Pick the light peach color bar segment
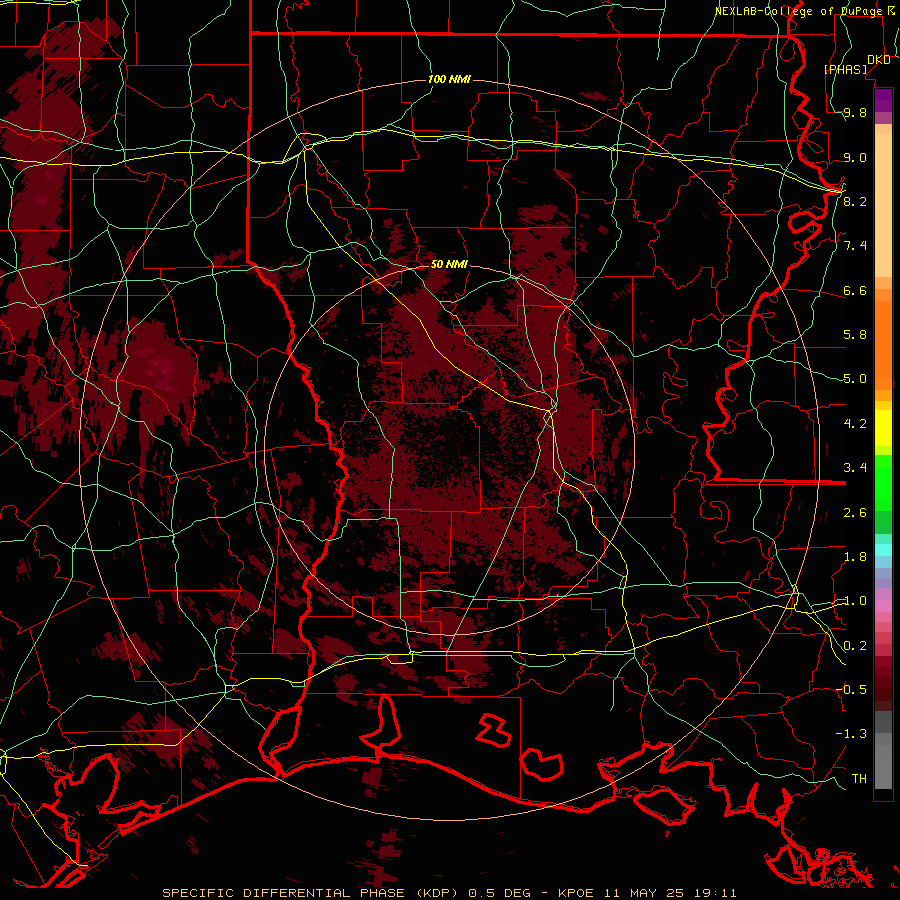The height and width of the screenshot is (900, 900). tap(883, 205)
